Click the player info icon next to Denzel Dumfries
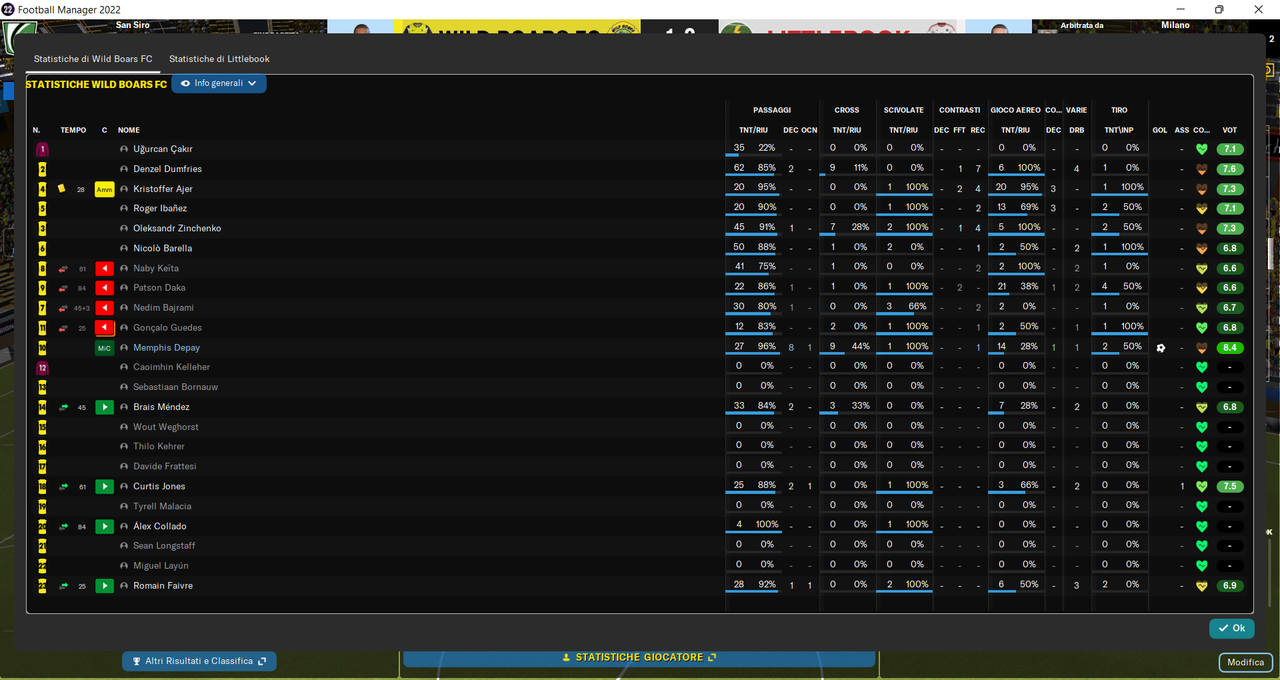Screen dimensions: 1280x680 pos(124,169)
